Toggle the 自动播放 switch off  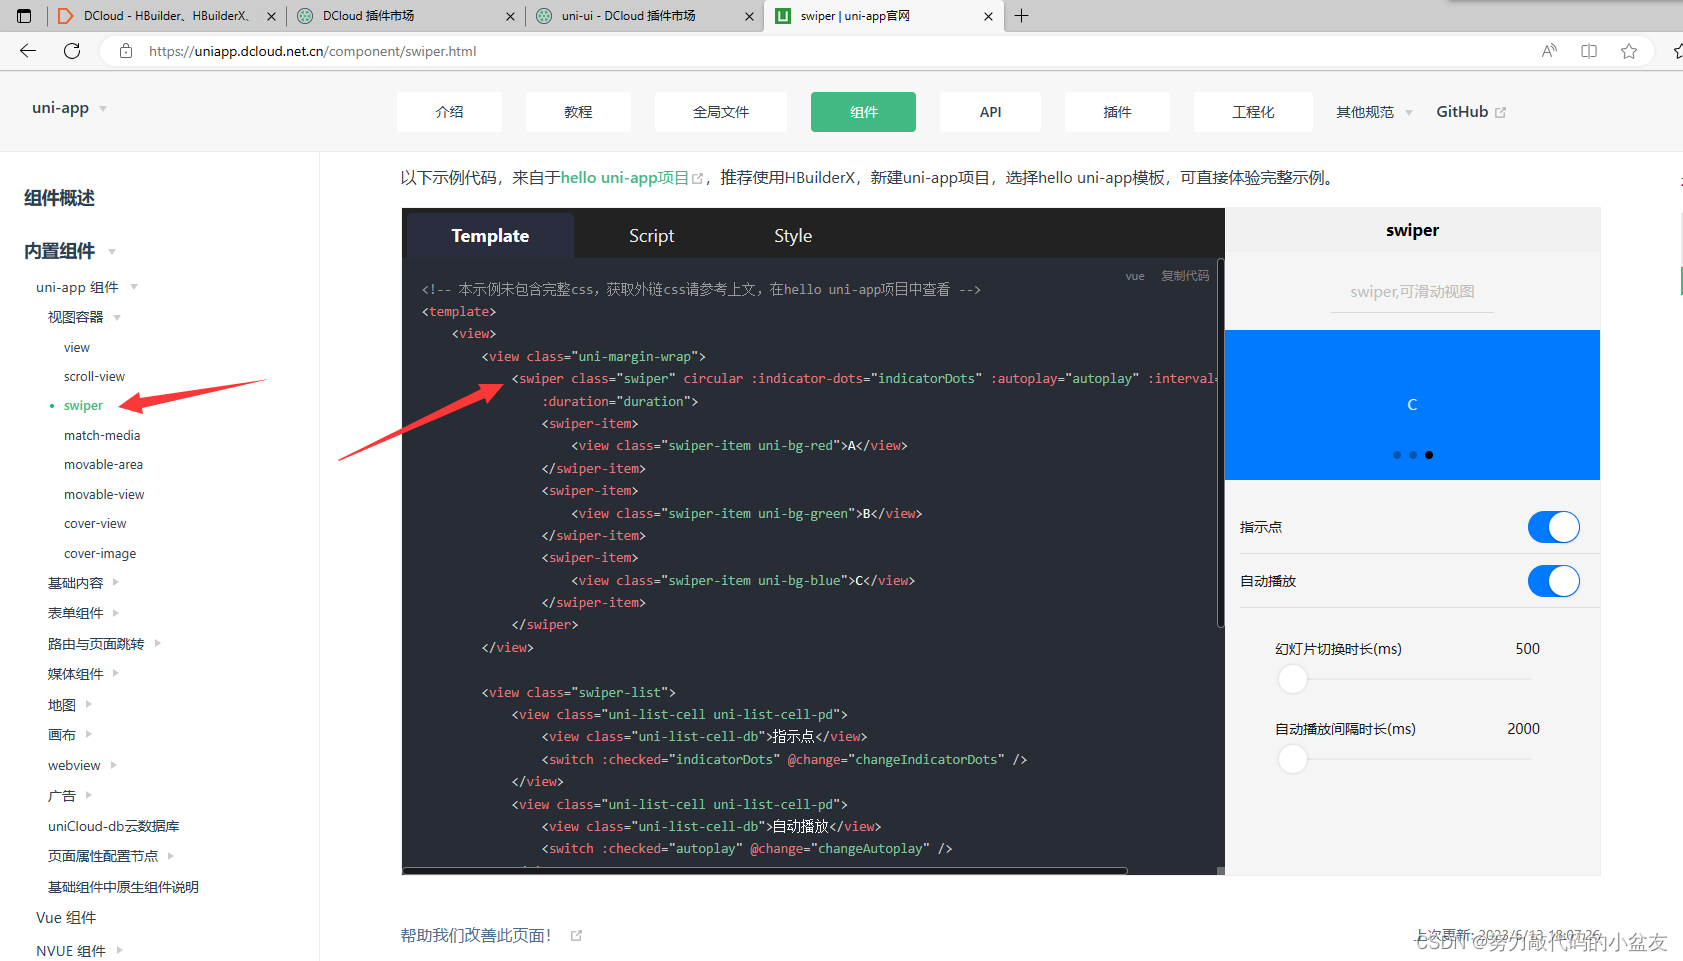1554,581
